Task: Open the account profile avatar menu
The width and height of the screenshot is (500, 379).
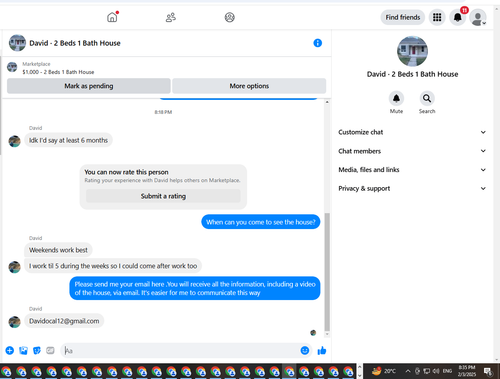Action: (478, 17)
